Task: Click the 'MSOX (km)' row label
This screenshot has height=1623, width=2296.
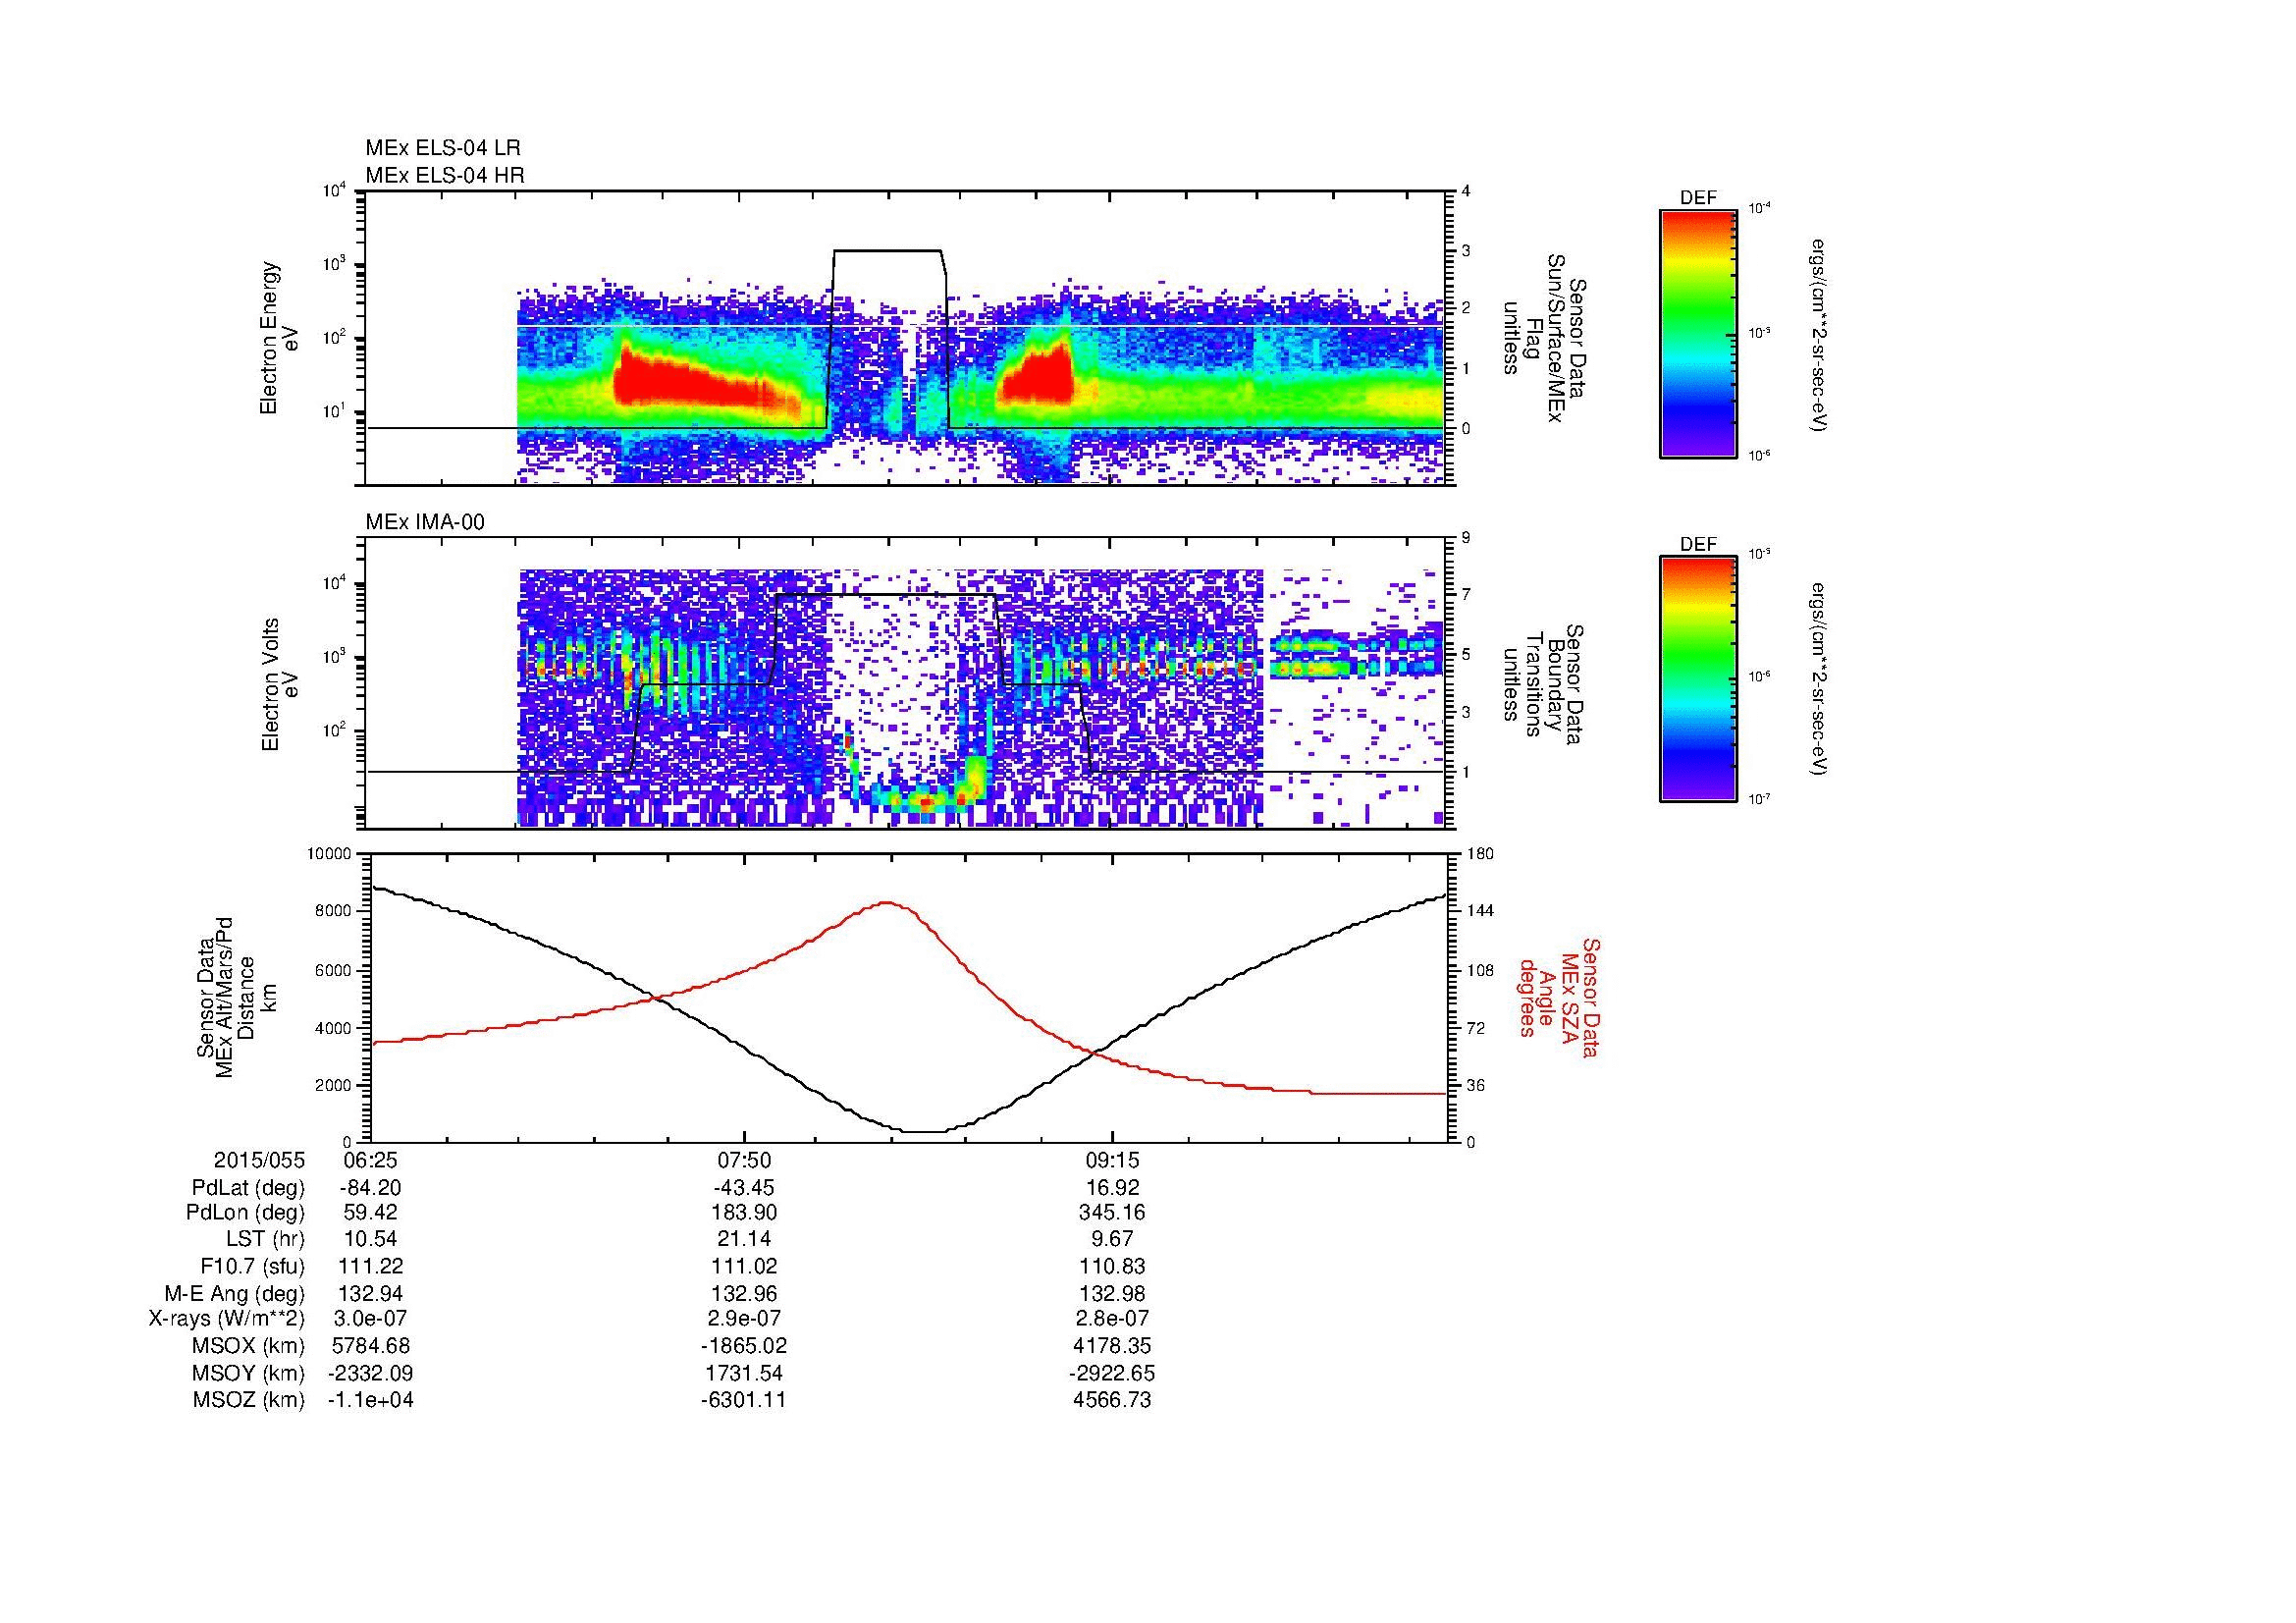Action: [249, 1346]
